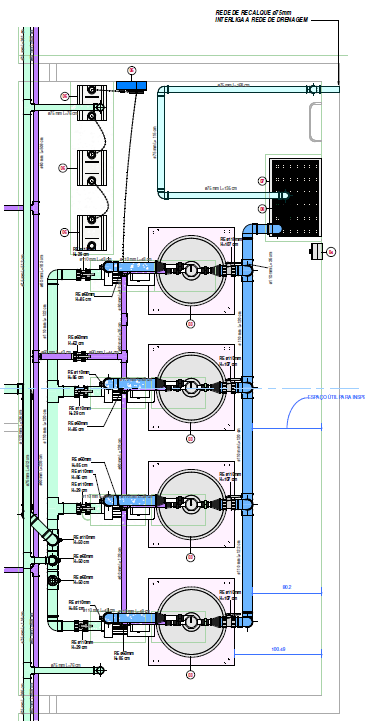Click the black perforated drain grate
This screenshot has height=727, width=365.
295,198
